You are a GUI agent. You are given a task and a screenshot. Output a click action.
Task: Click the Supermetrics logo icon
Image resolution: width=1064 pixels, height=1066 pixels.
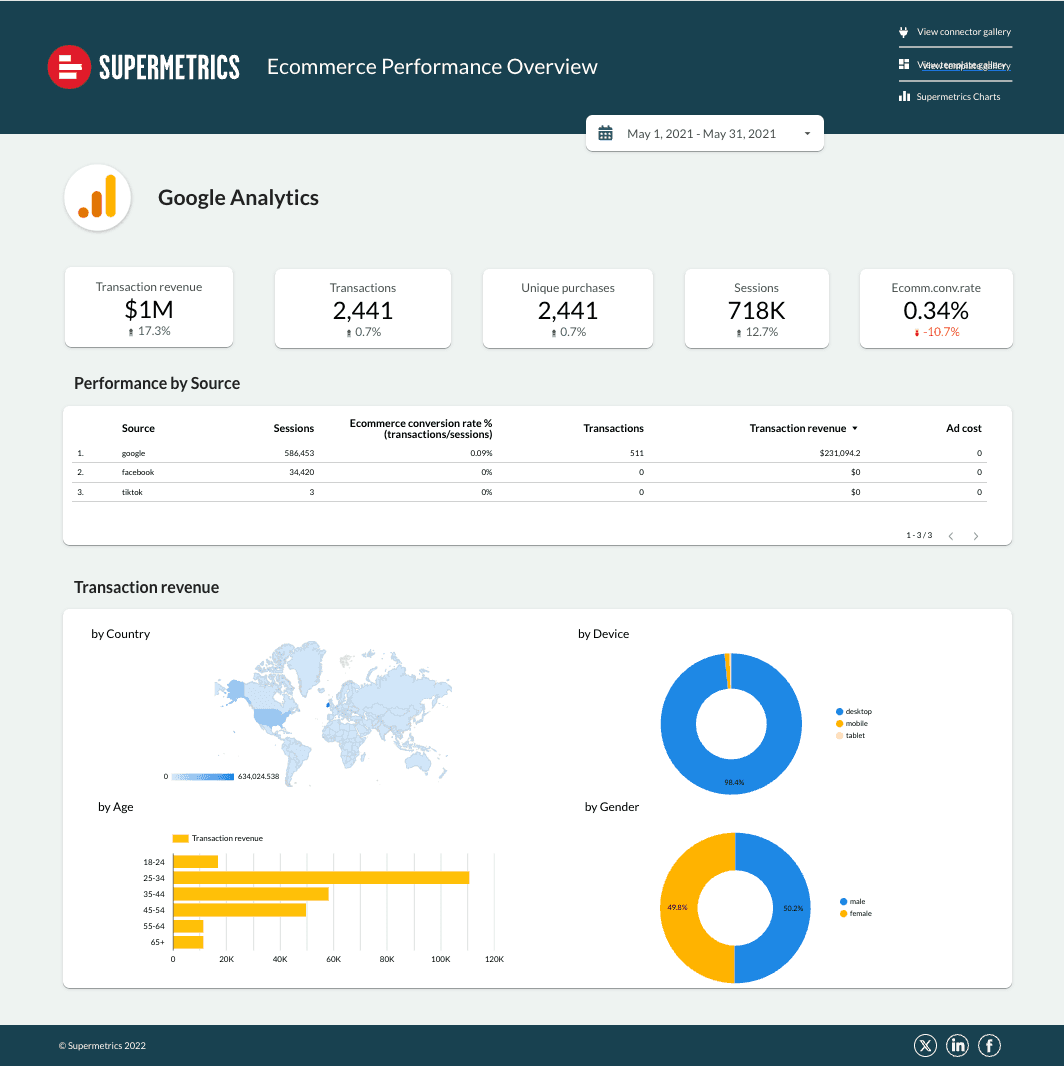coord(69,67)
